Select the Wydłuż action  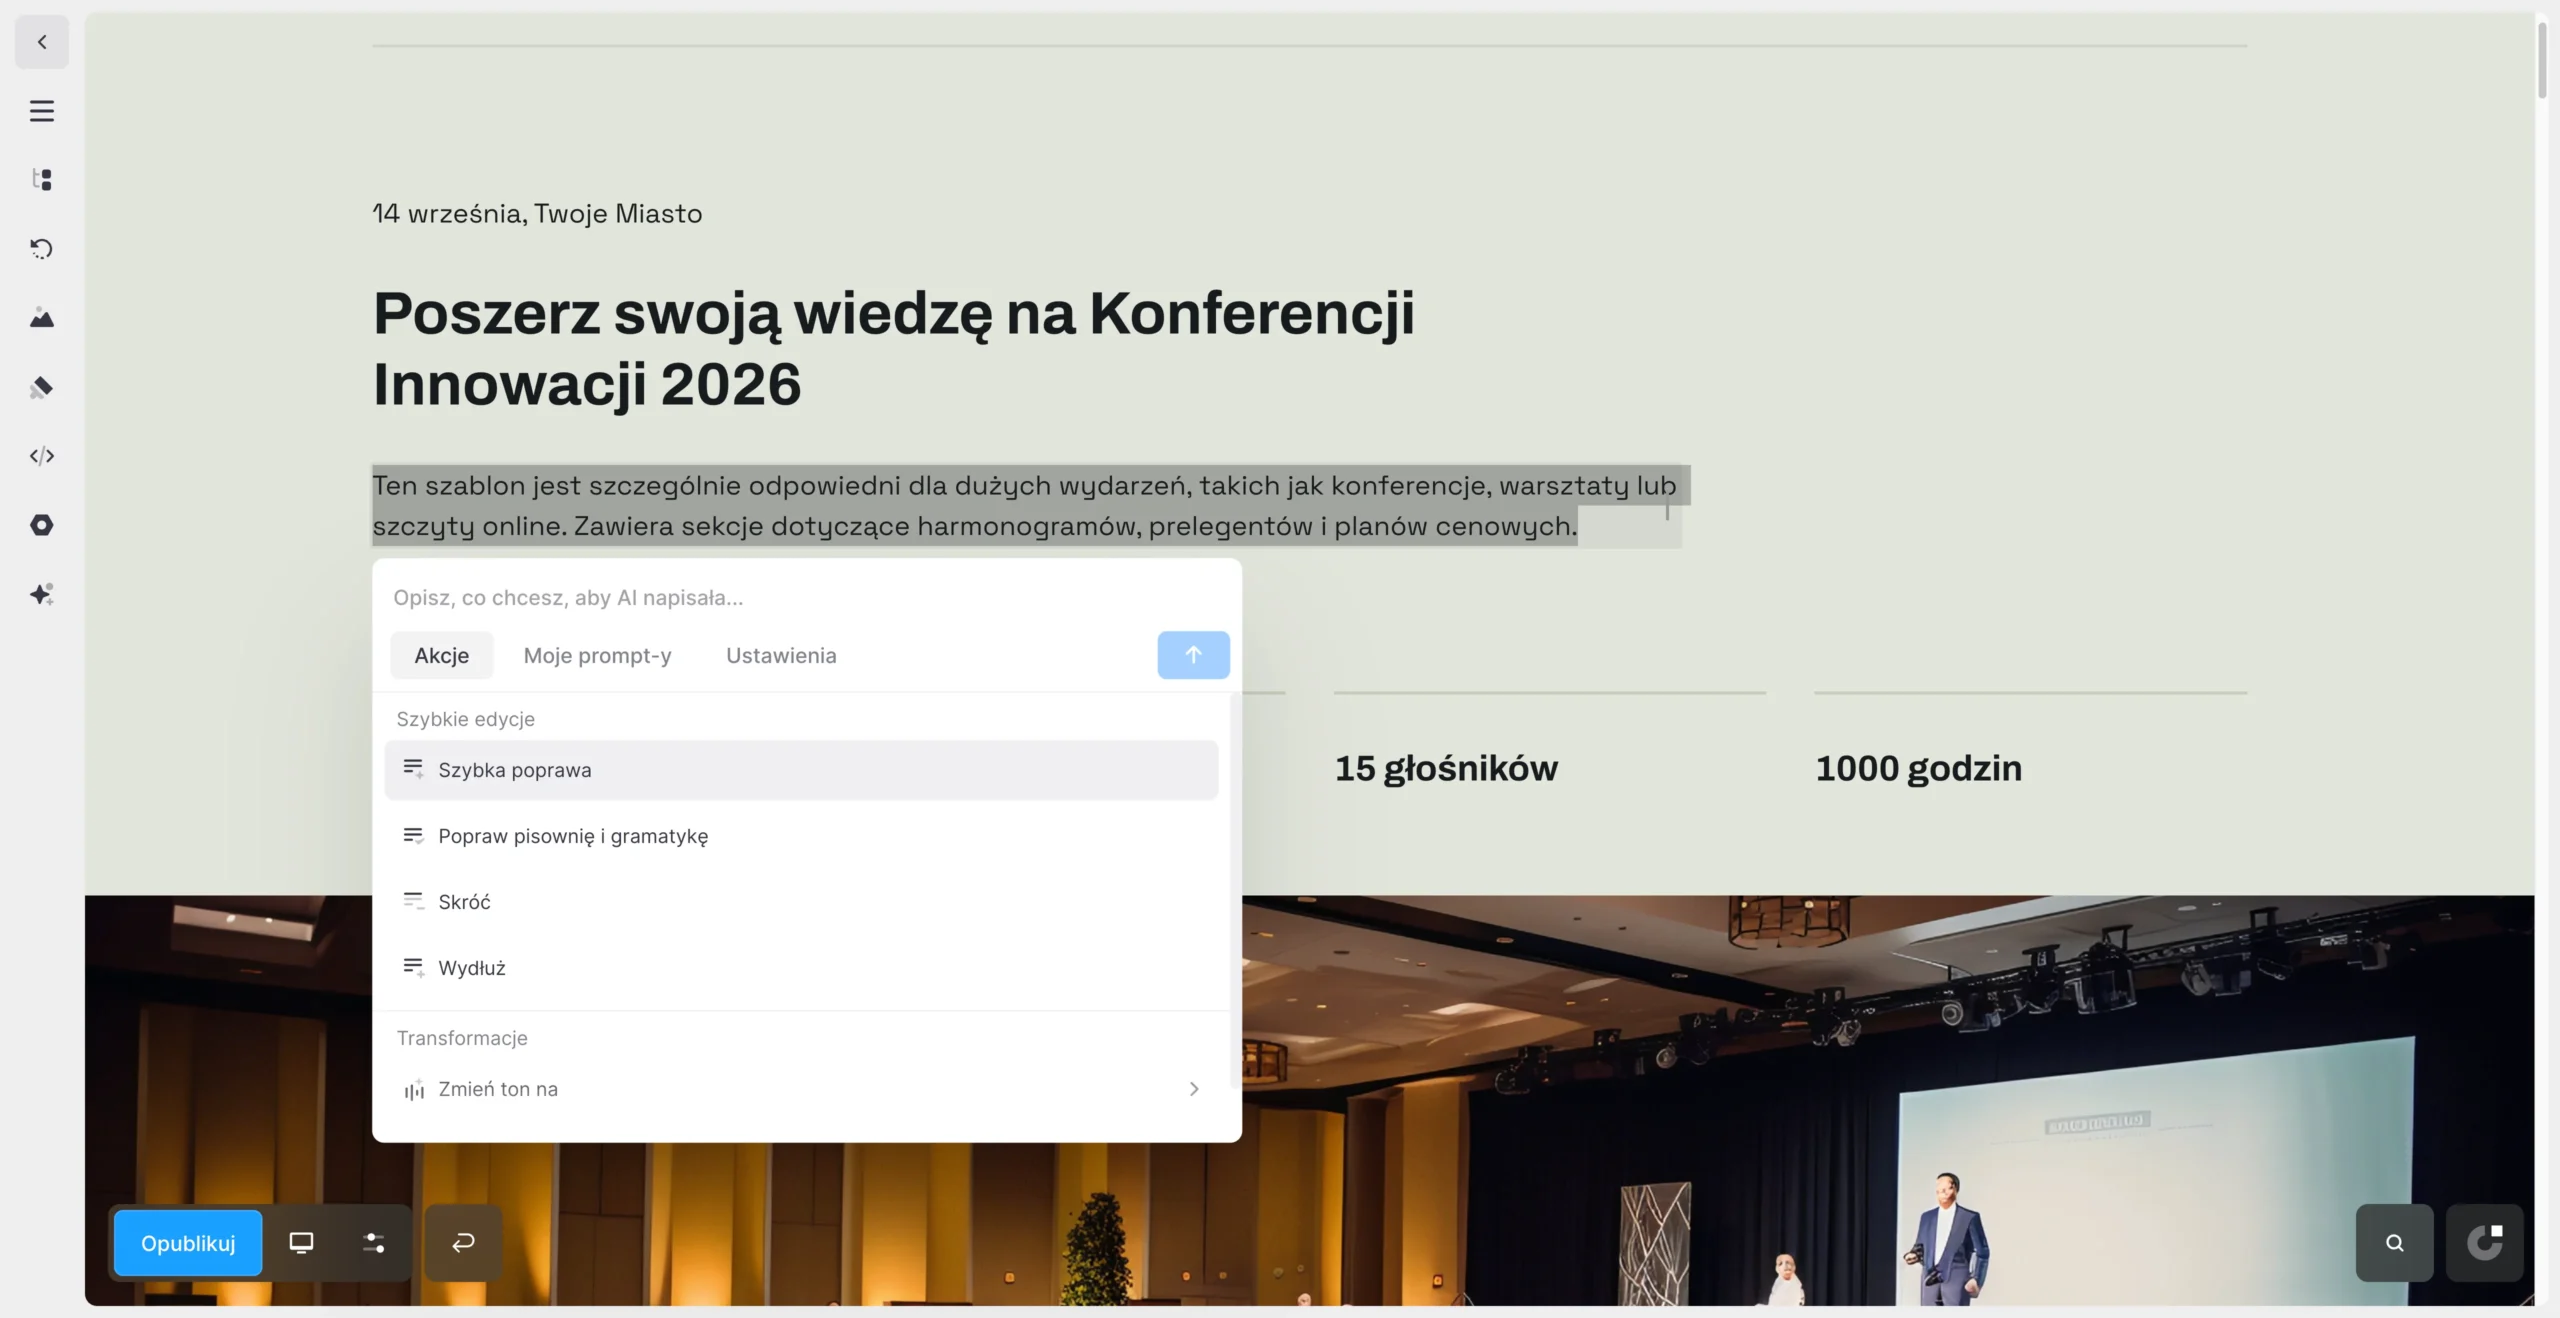802,968
